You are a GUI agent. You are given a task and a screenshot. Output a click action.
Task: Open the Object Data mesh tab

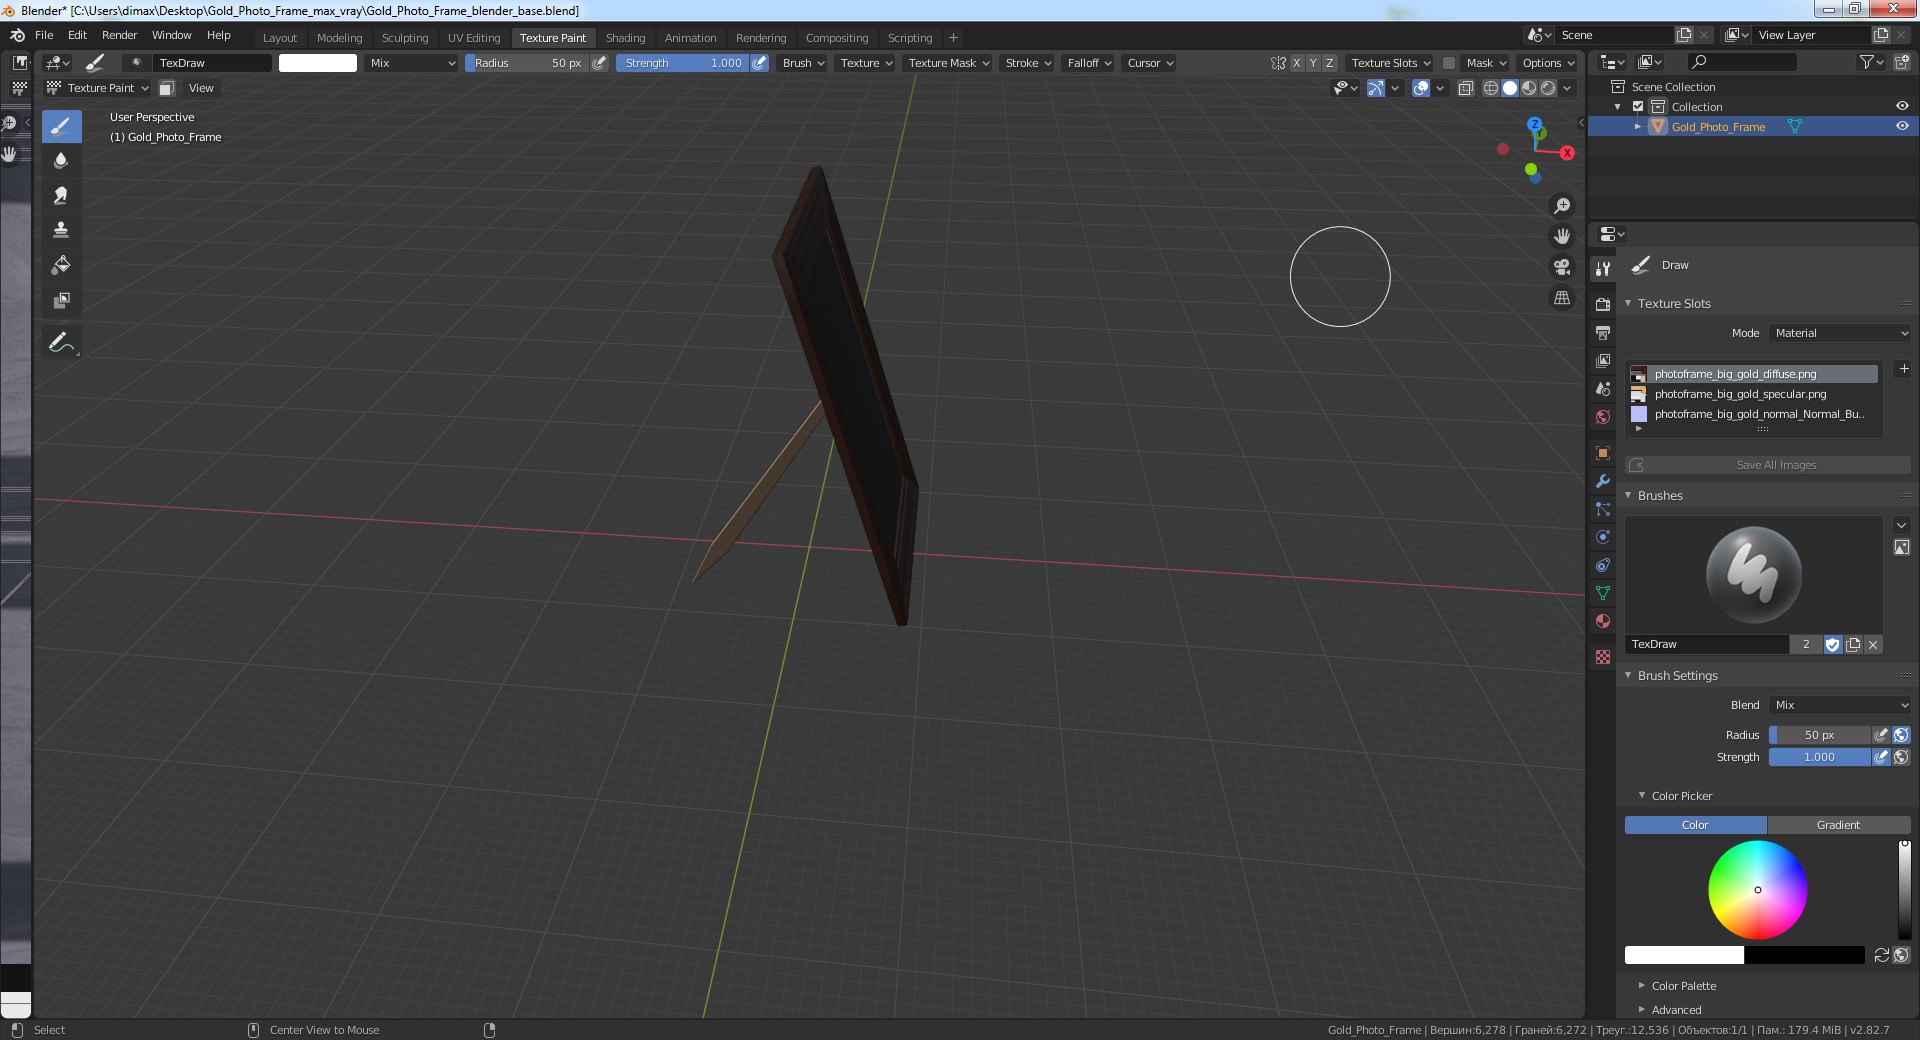1603,593
